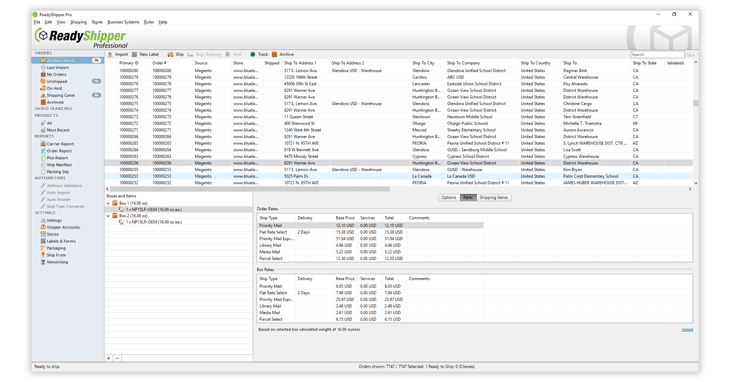Open the Edit menu
Screen dimensions: 730x382
48,22
